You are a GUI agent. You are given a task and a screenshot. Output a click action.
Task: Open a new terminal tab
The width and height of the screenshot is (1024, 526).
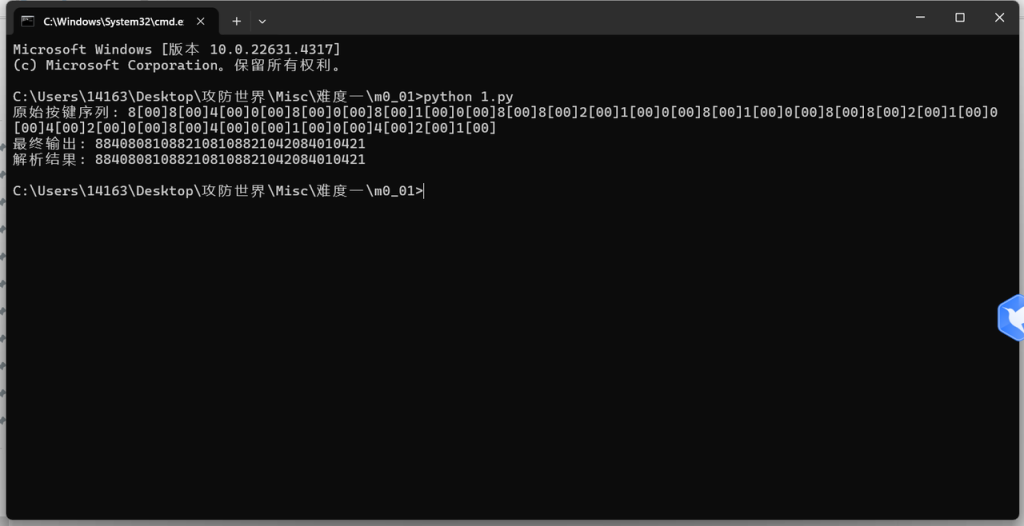tap(237, 20)
